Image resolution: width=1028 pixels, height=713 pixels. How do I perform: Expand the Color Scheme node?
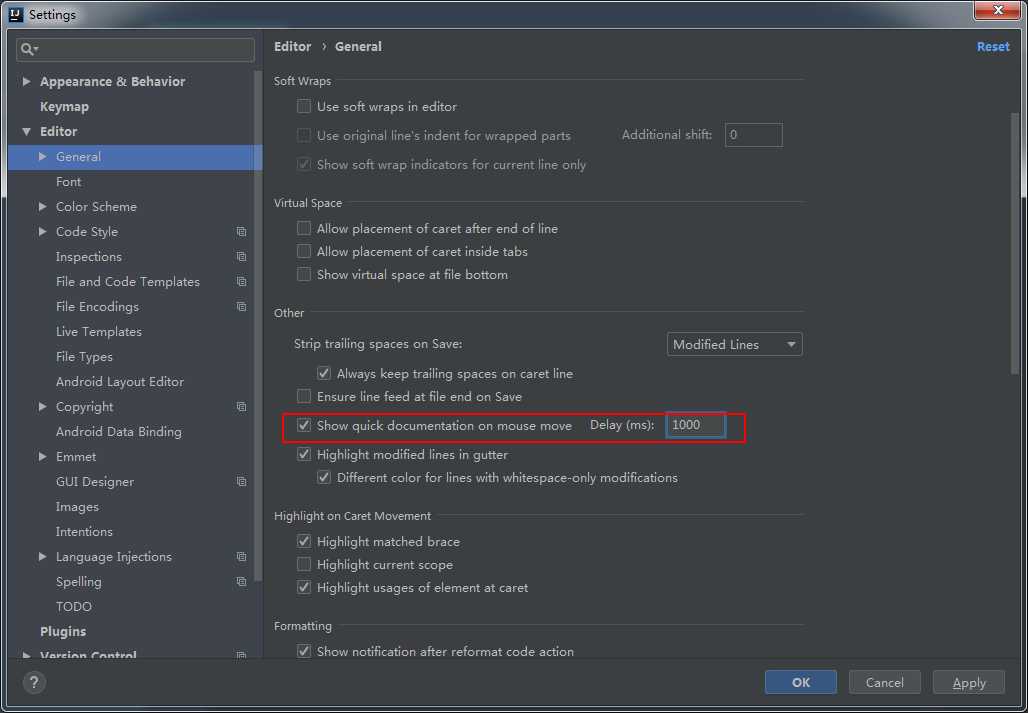pos(43,206)
